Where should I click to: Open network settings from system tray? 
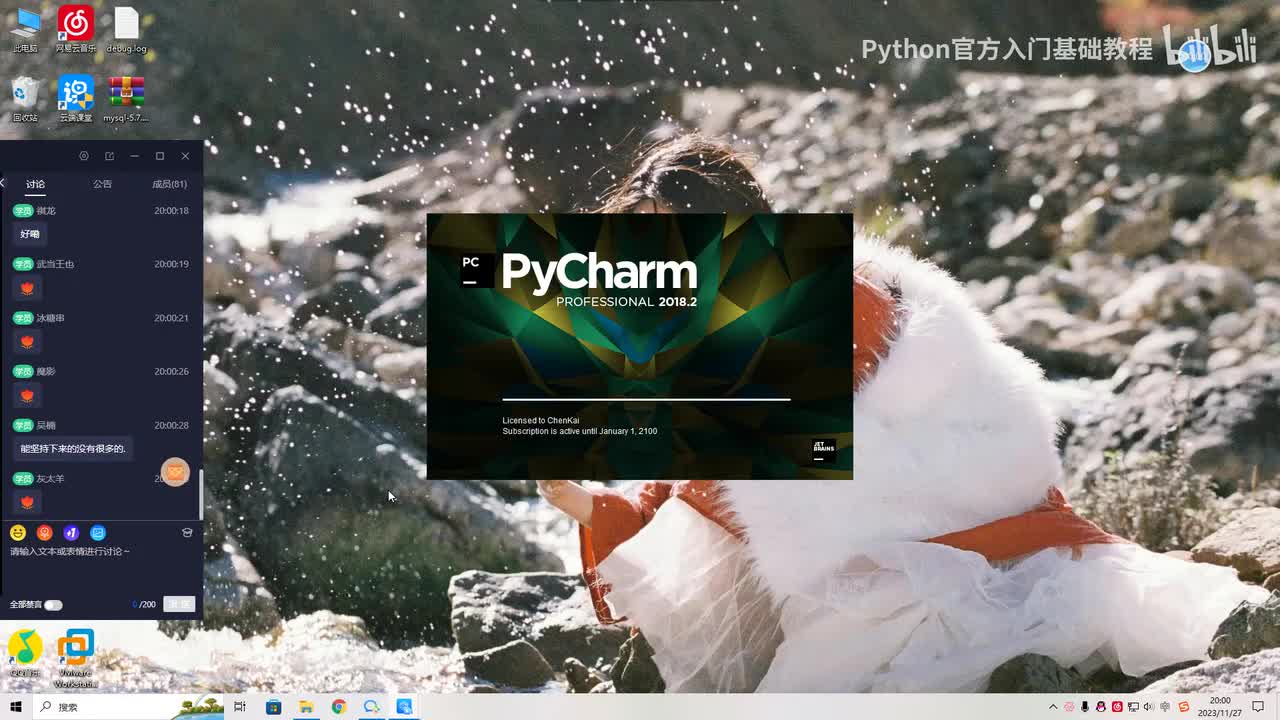tap(1135, 707)
